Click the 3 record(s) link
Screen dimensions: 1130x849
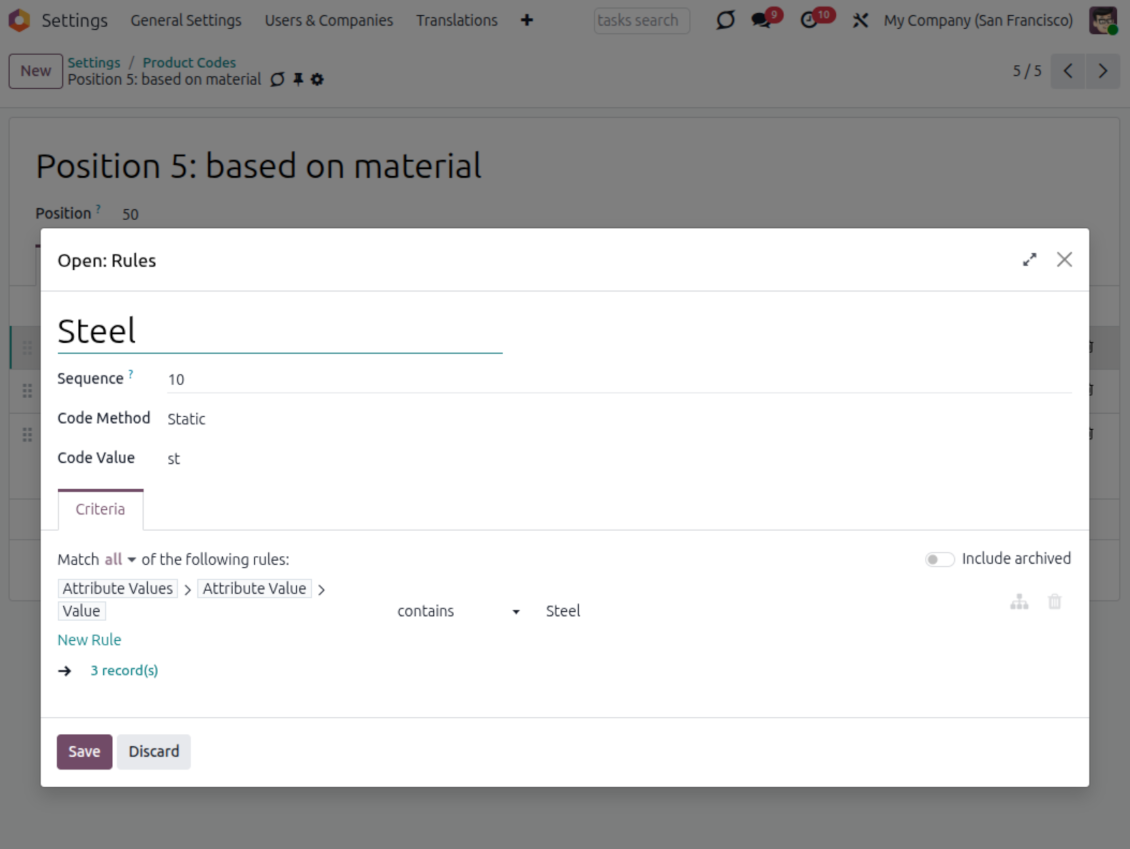[124, 671]
